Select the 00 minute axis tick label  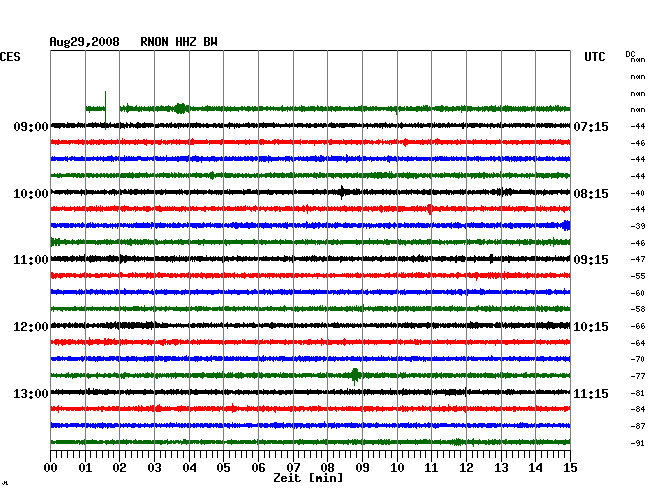click(x=51, y=467)
